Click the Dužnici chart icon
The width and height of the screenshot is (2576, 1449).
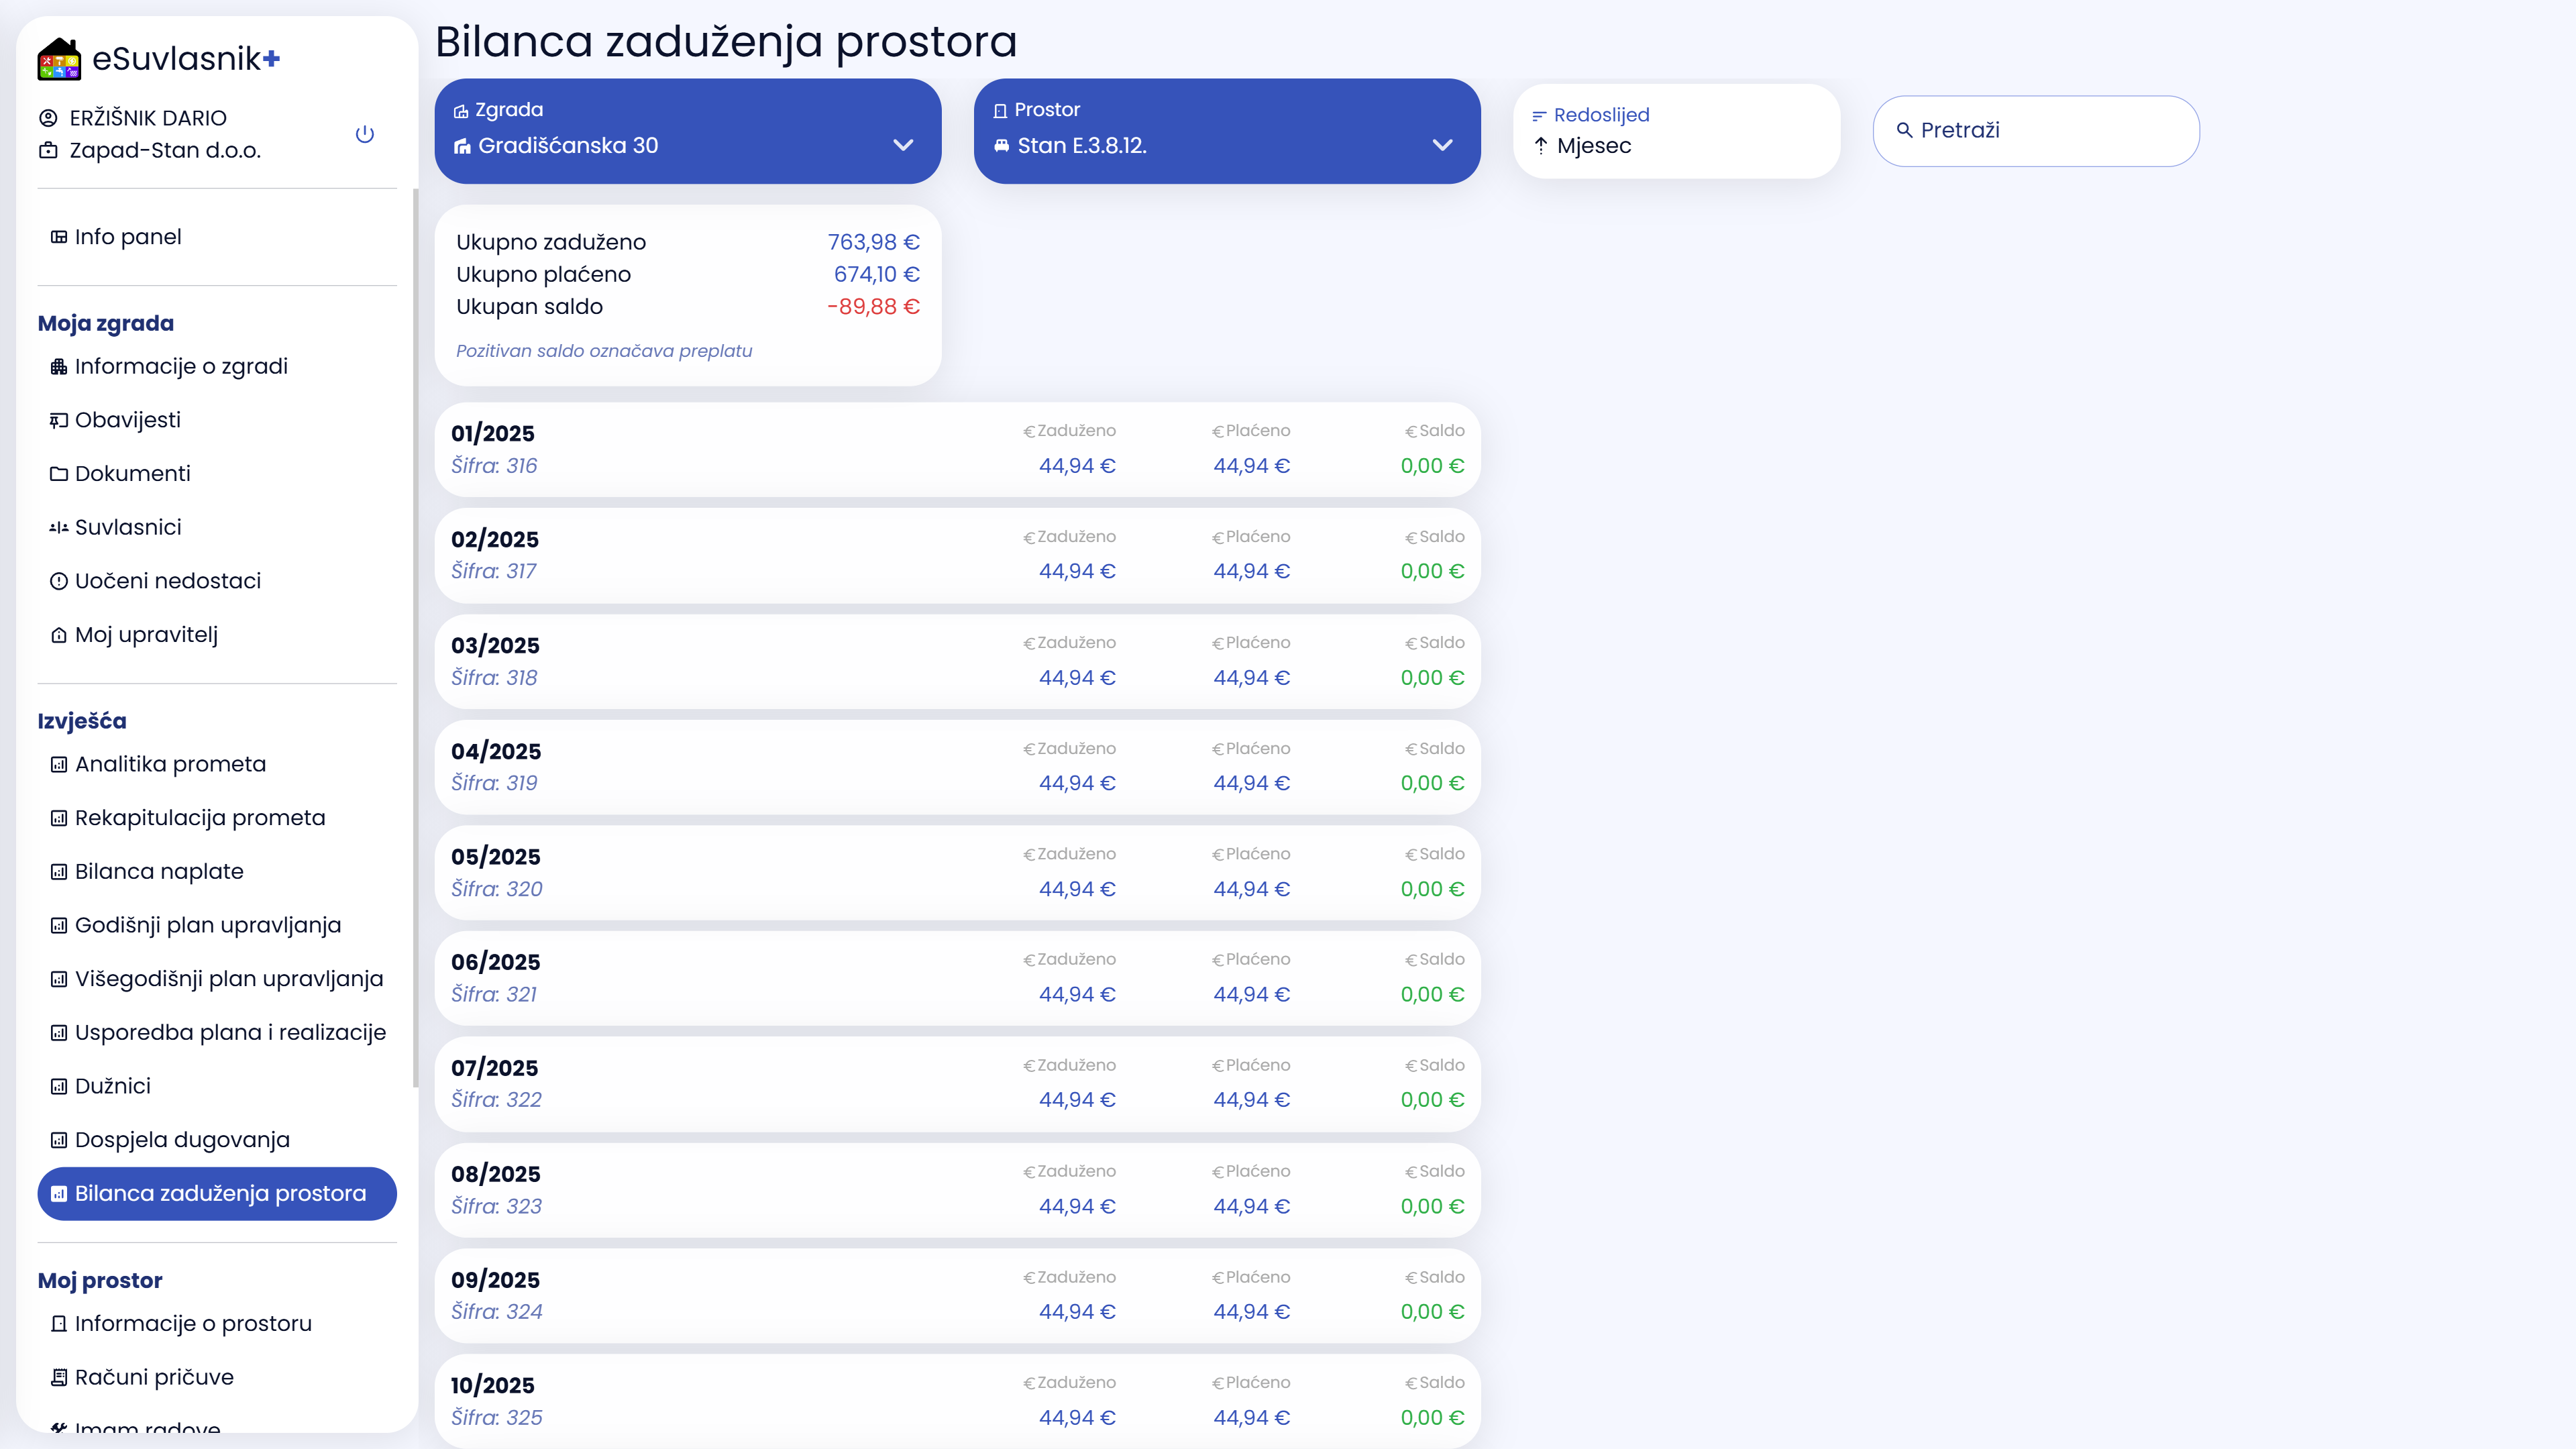59,1087
